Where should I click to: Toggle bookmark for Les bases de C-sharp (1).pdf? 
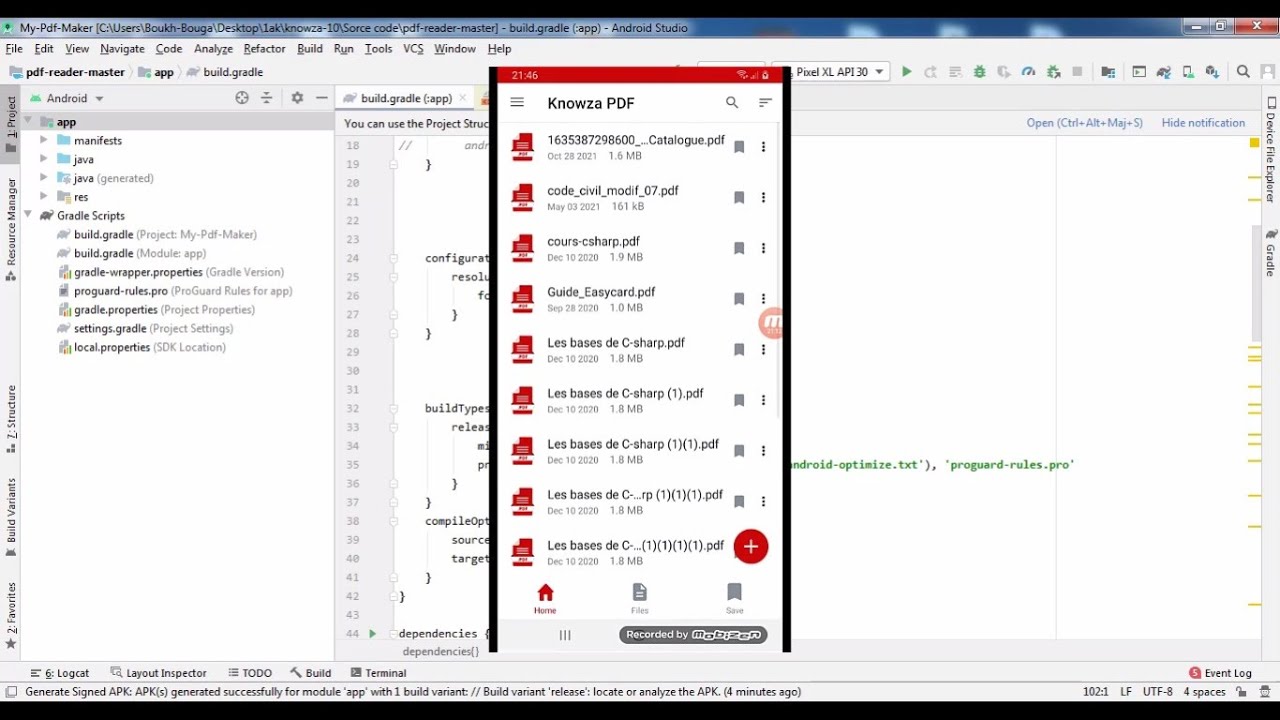[x=739, y=400]
